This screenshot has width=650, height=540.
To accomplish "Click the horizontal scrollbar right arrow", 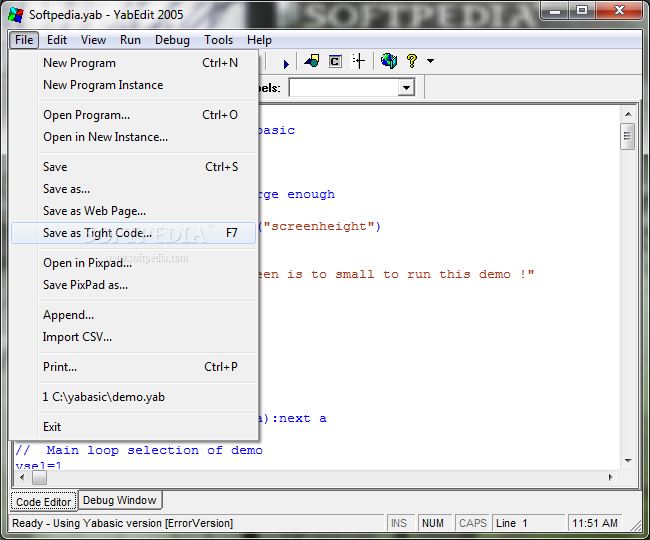I will pos(611,477).
